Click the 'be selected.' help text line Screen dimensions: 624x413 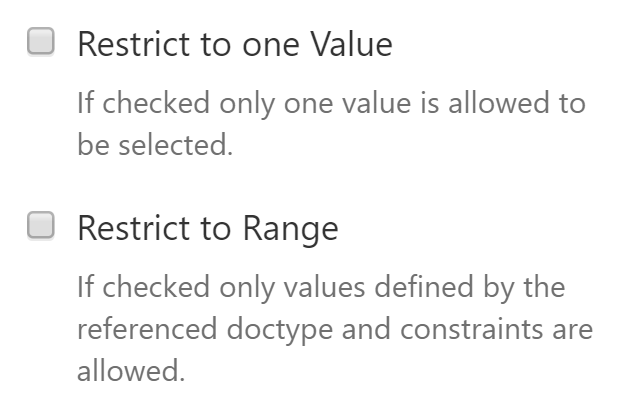154,145
